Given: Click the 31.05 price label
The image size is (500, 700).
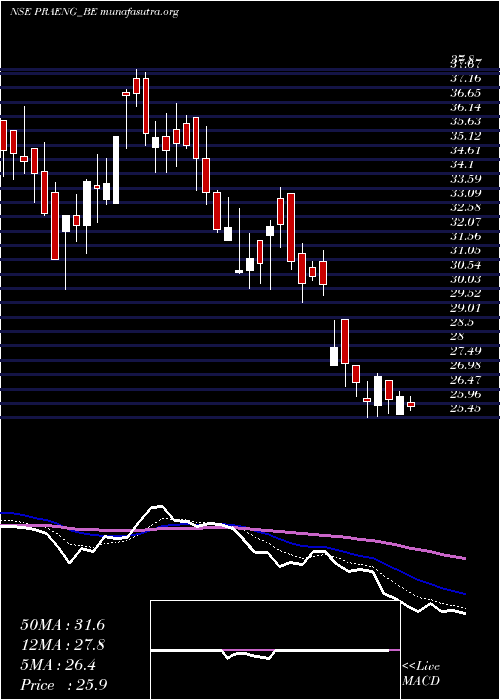Looking at the screenshot, I should [465, 250].
